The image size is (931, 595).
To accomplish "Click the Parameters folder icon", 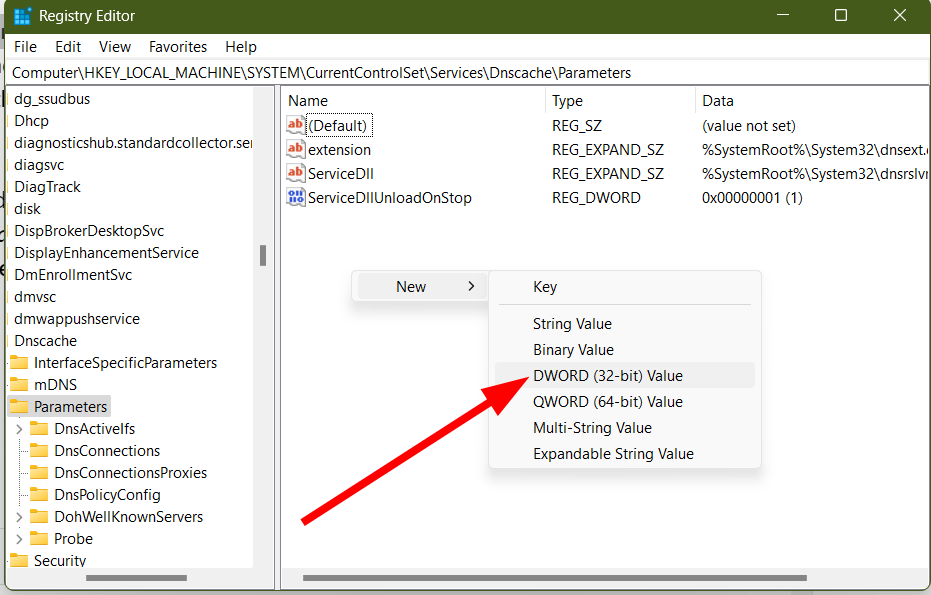I will 20,406.
